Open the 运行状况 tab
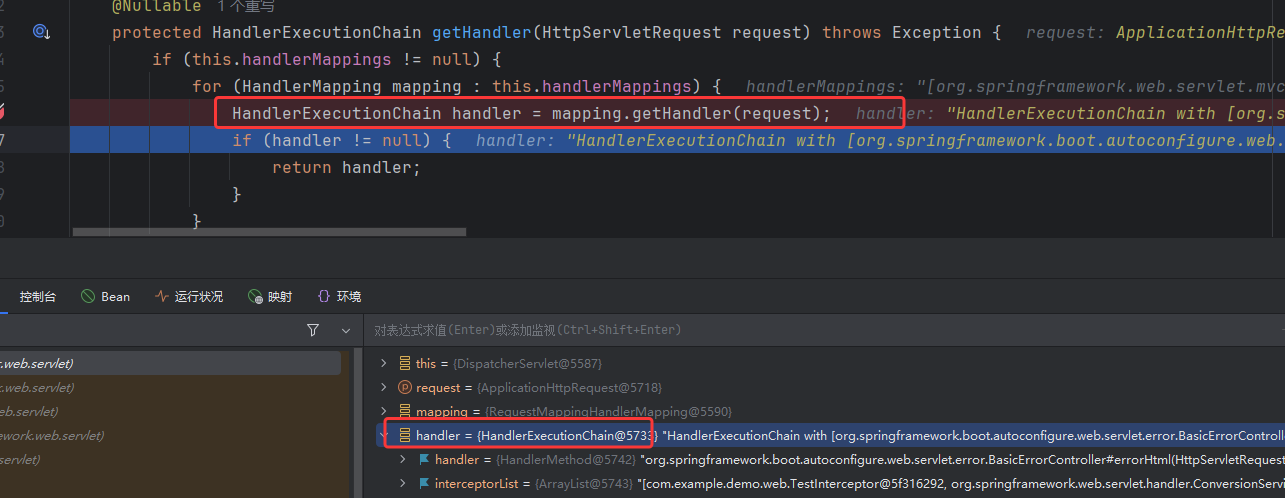Screen dimensions: 1285x498 coord(189,297)
